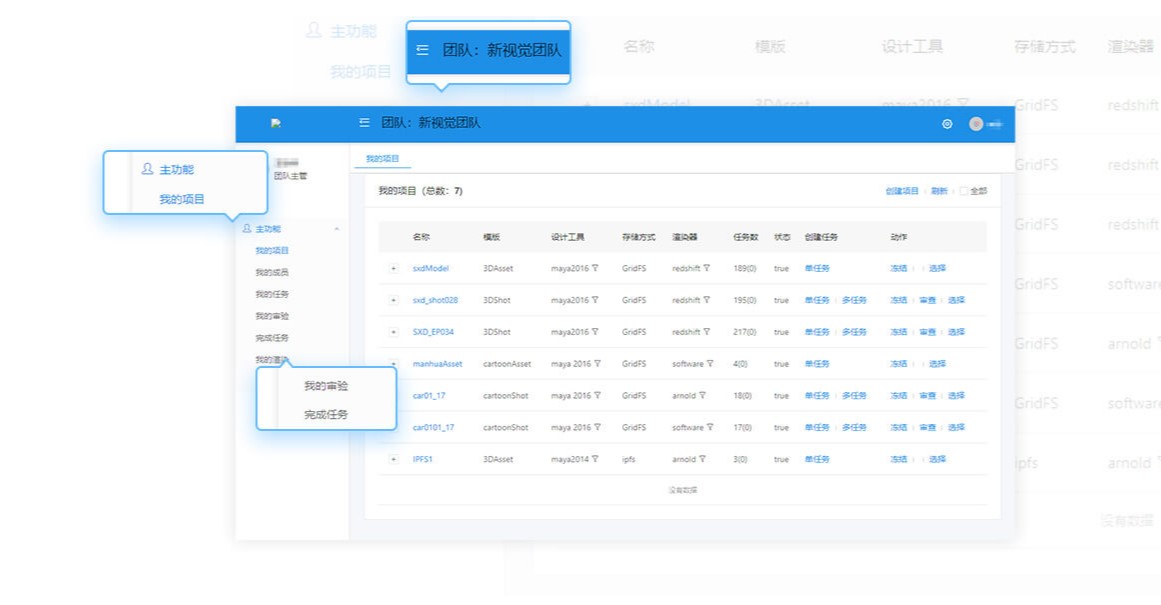Image resolution: width=1161 pixels, height=605 pixels.
Task: Open 我的成员 in the sidebar
Action: click(x=272, y=272)
